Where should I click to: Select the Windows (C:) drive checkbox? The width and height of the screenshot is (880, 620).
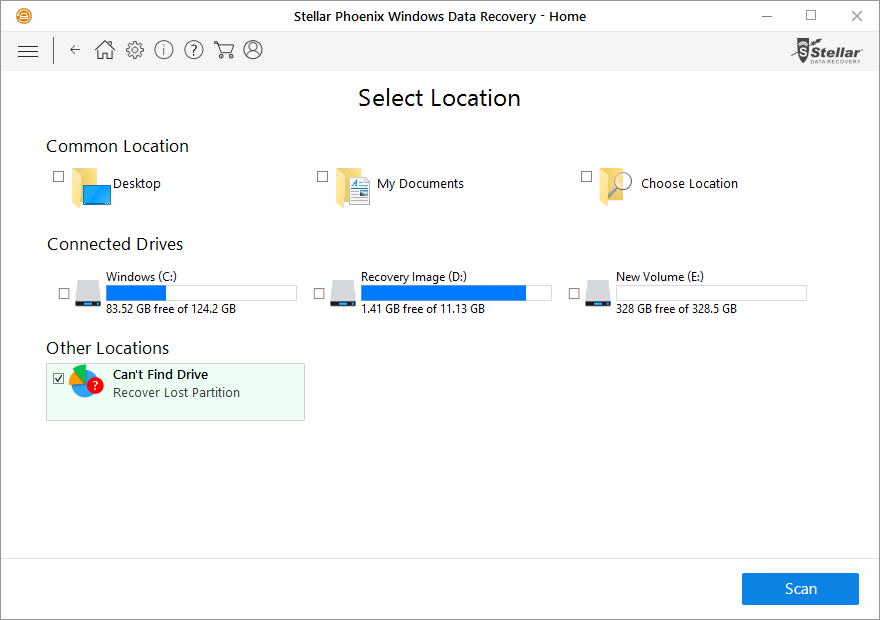click(x=64, y=294)
